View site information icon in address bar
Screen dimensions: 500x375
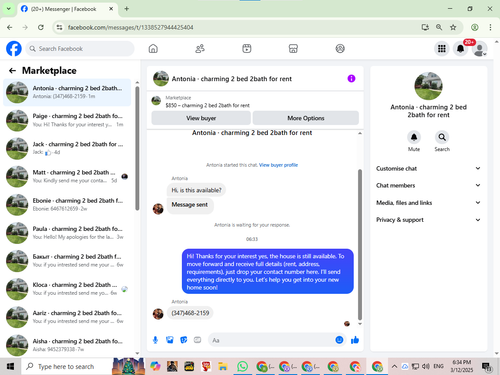coord(59,27)
